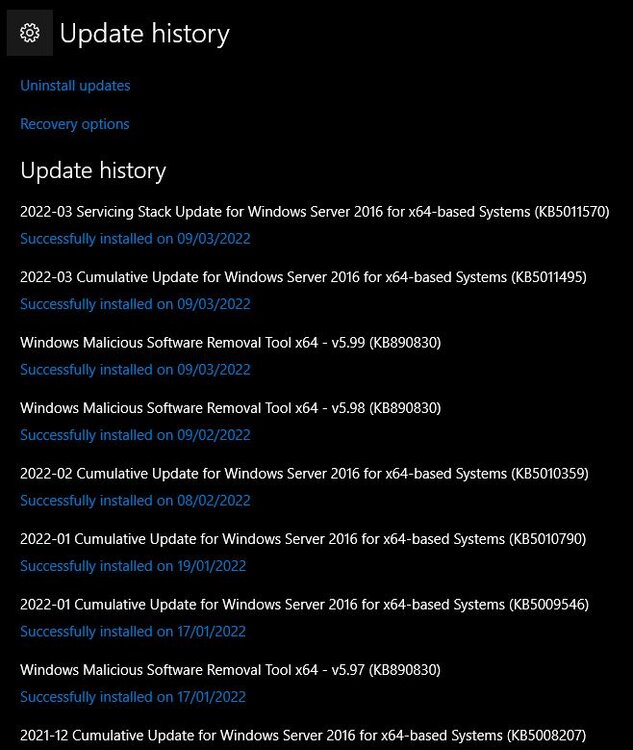Select 2021-12 Cumulative Update KB5008207 entry

coord(303,736)
